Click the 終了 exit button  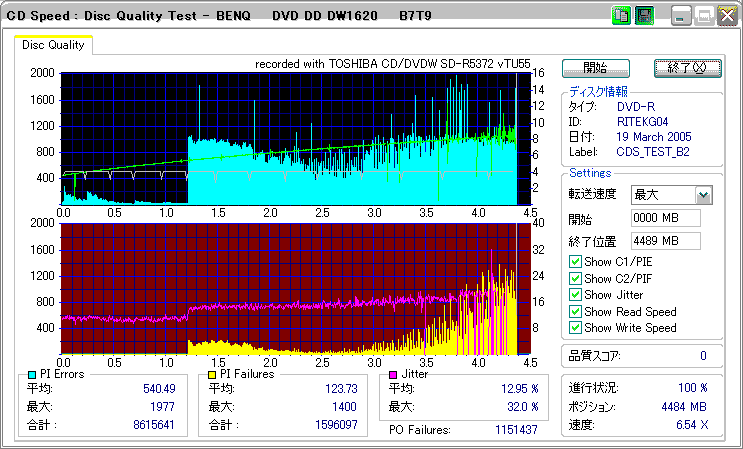coord(688,68)
